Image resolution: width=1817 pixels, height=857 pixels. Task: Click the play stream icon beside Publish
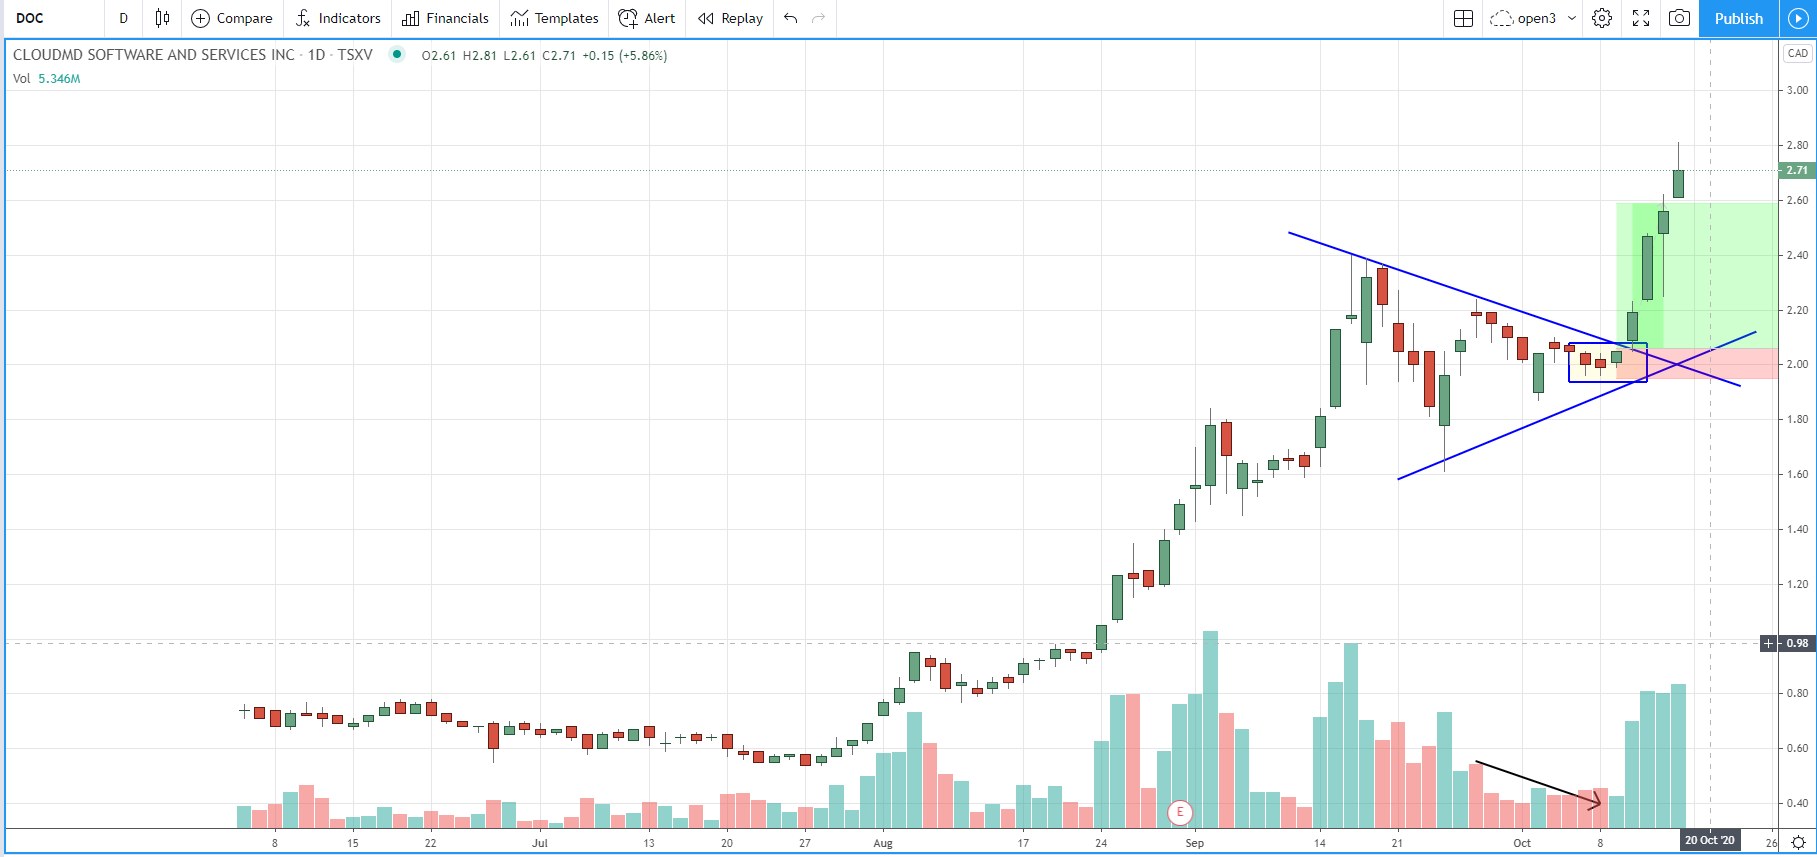point(1797,18)
